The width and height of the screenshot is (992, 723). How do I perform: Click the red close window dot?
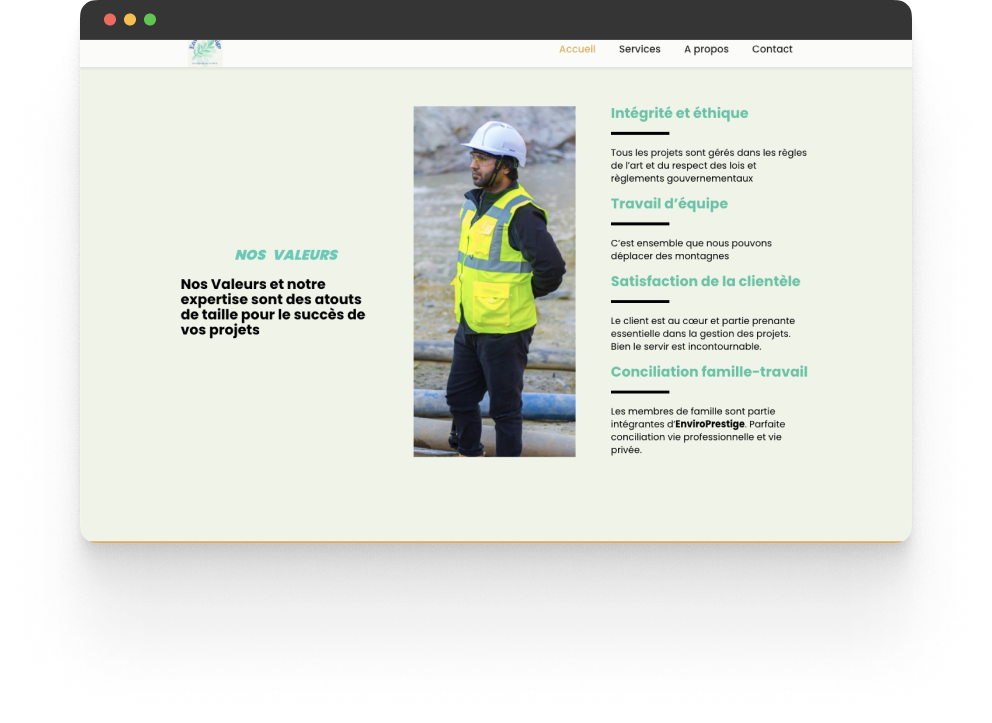click(x=110, y=20)
